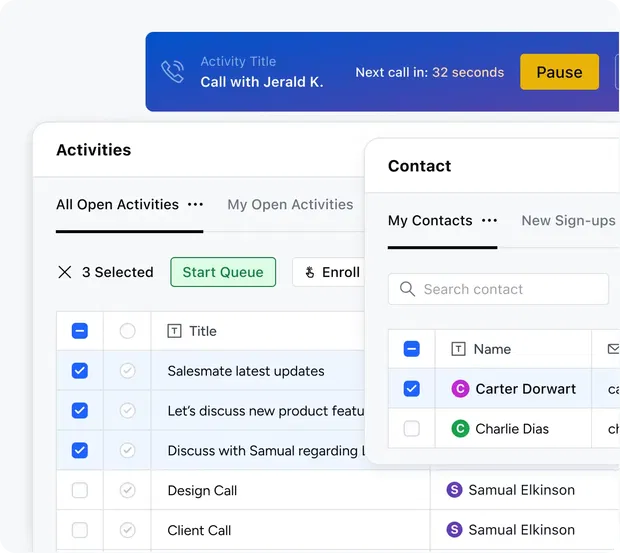Click Samual Elkinson avatar in Client Call row

tap(454, 529)
